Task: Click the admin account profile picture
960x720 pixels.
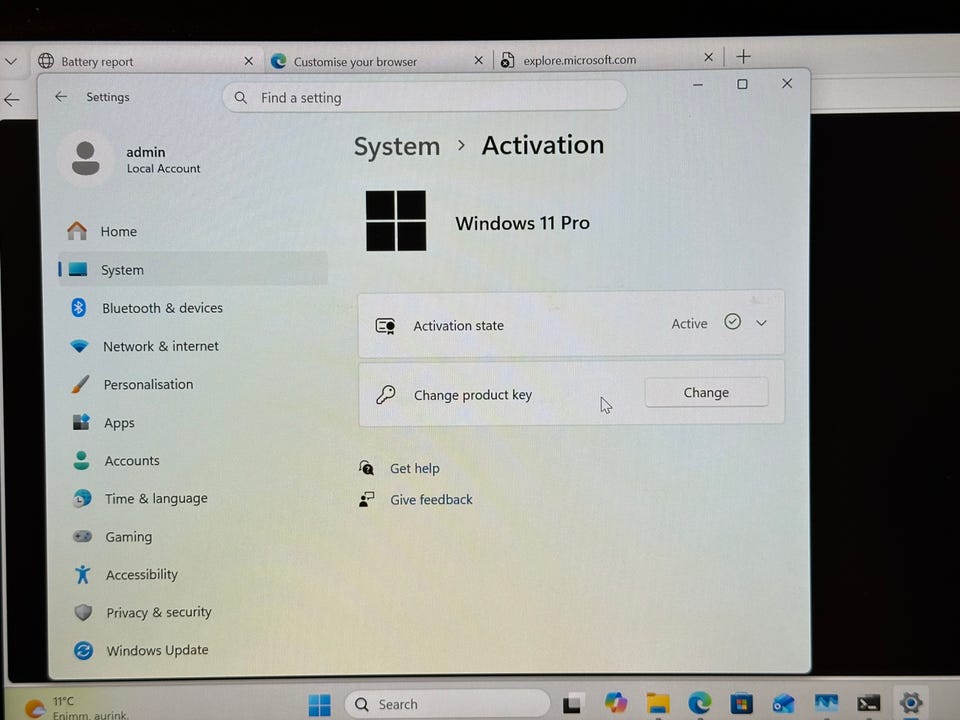Action: (x=86, y=159)
